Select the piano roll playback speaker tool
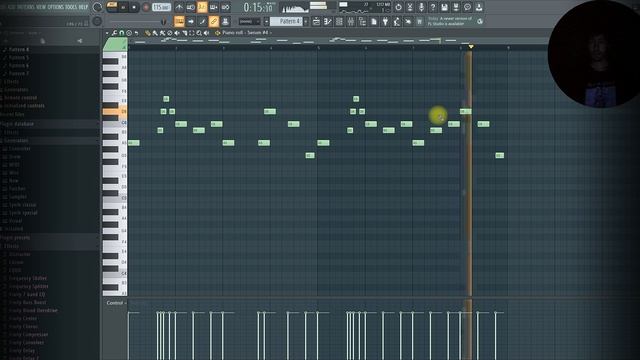This screenshot has height=360, width=640. (x=207, y=33)
